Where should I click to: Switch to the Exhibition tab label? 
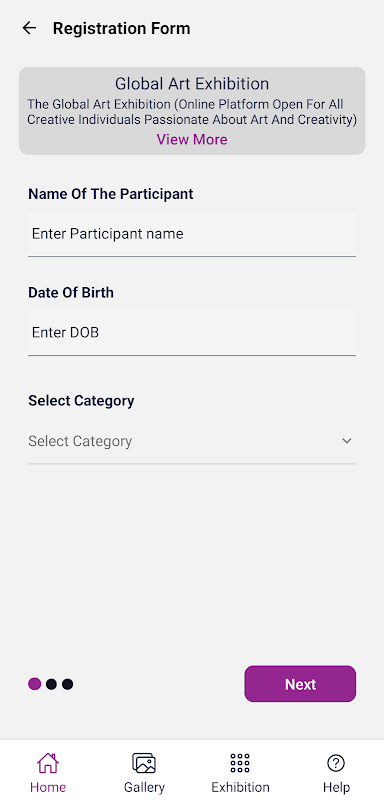tap(240, 787)
